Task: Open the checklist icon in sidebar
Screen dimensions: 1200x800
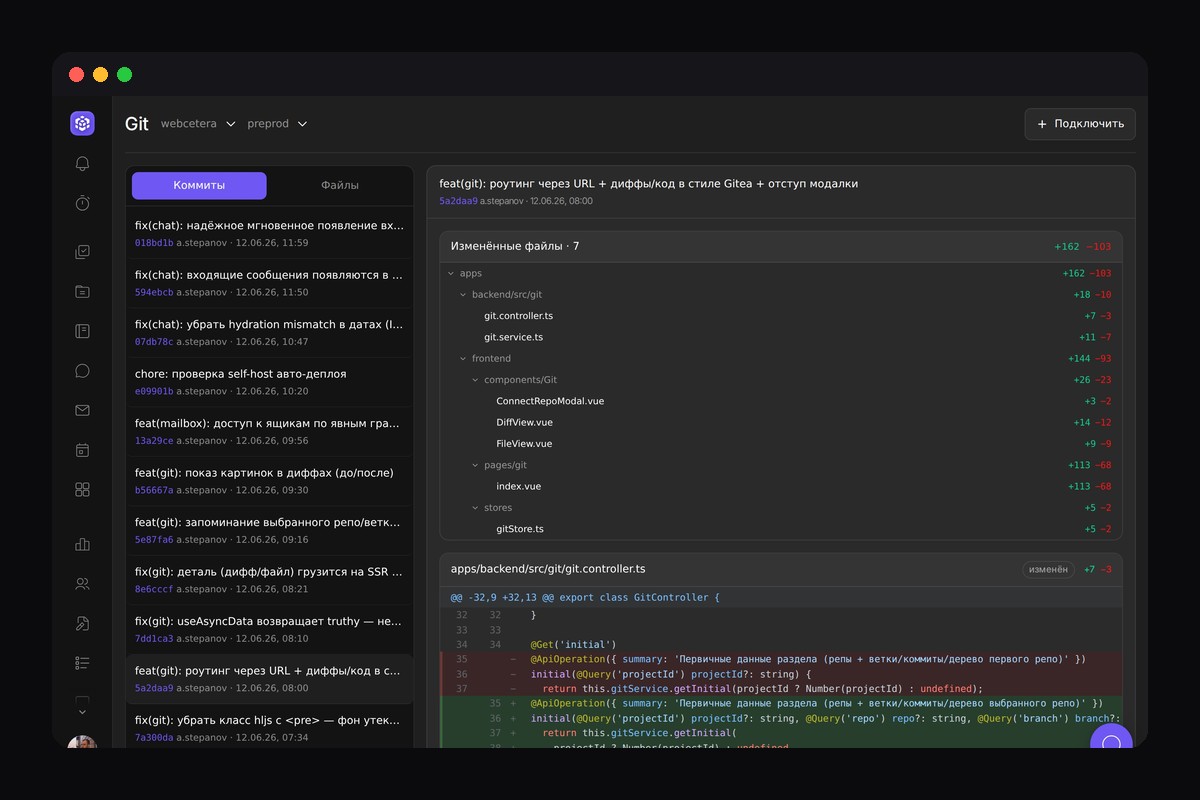Action: [x=82, y=663]
